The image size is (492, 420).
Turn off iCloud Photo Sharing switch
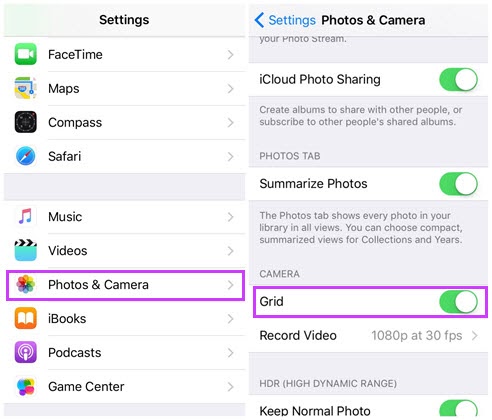458,80
